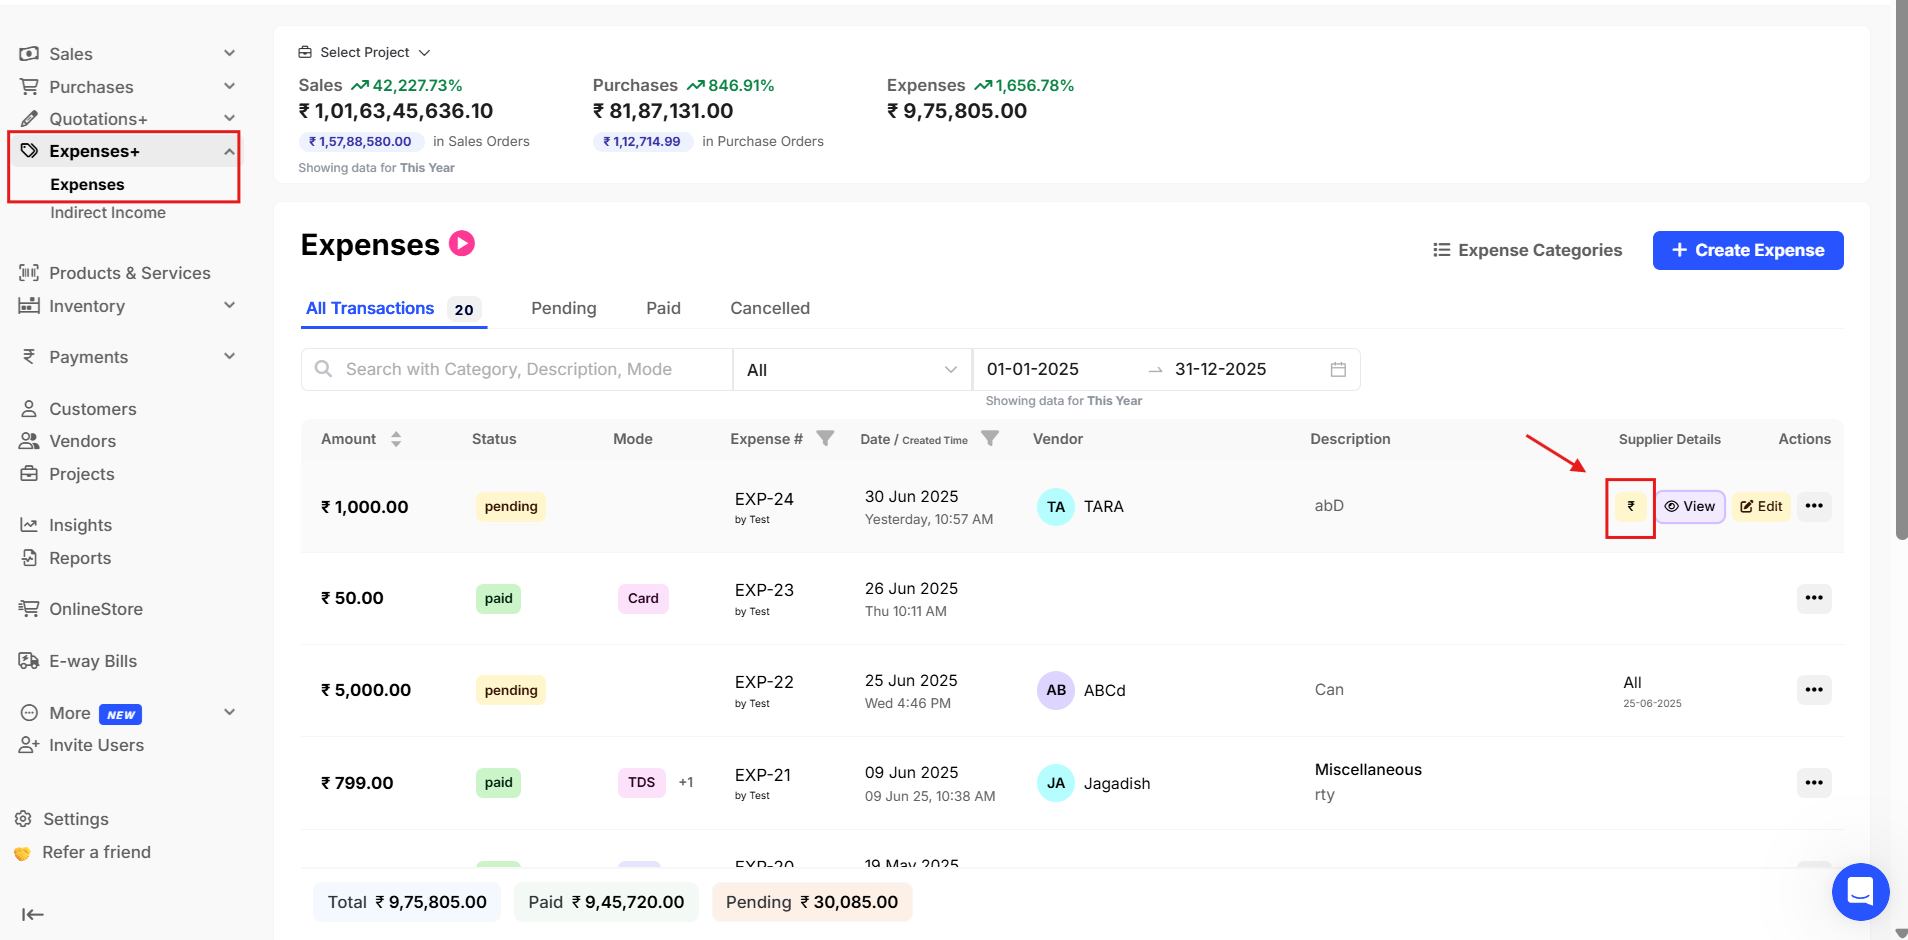Open Indirect Income in sidebar
The width and height of the screenshot is (1908, 940).
108,213
